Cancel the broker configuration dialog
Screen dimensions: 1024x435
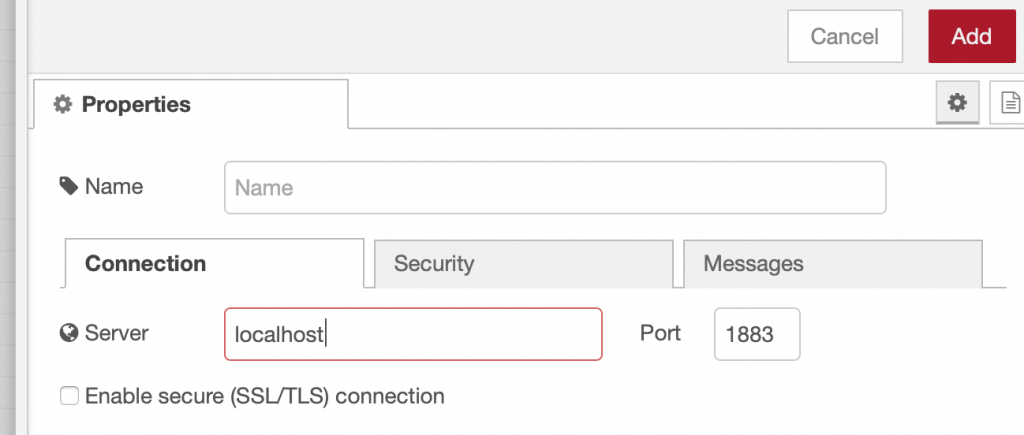point(845,37)
